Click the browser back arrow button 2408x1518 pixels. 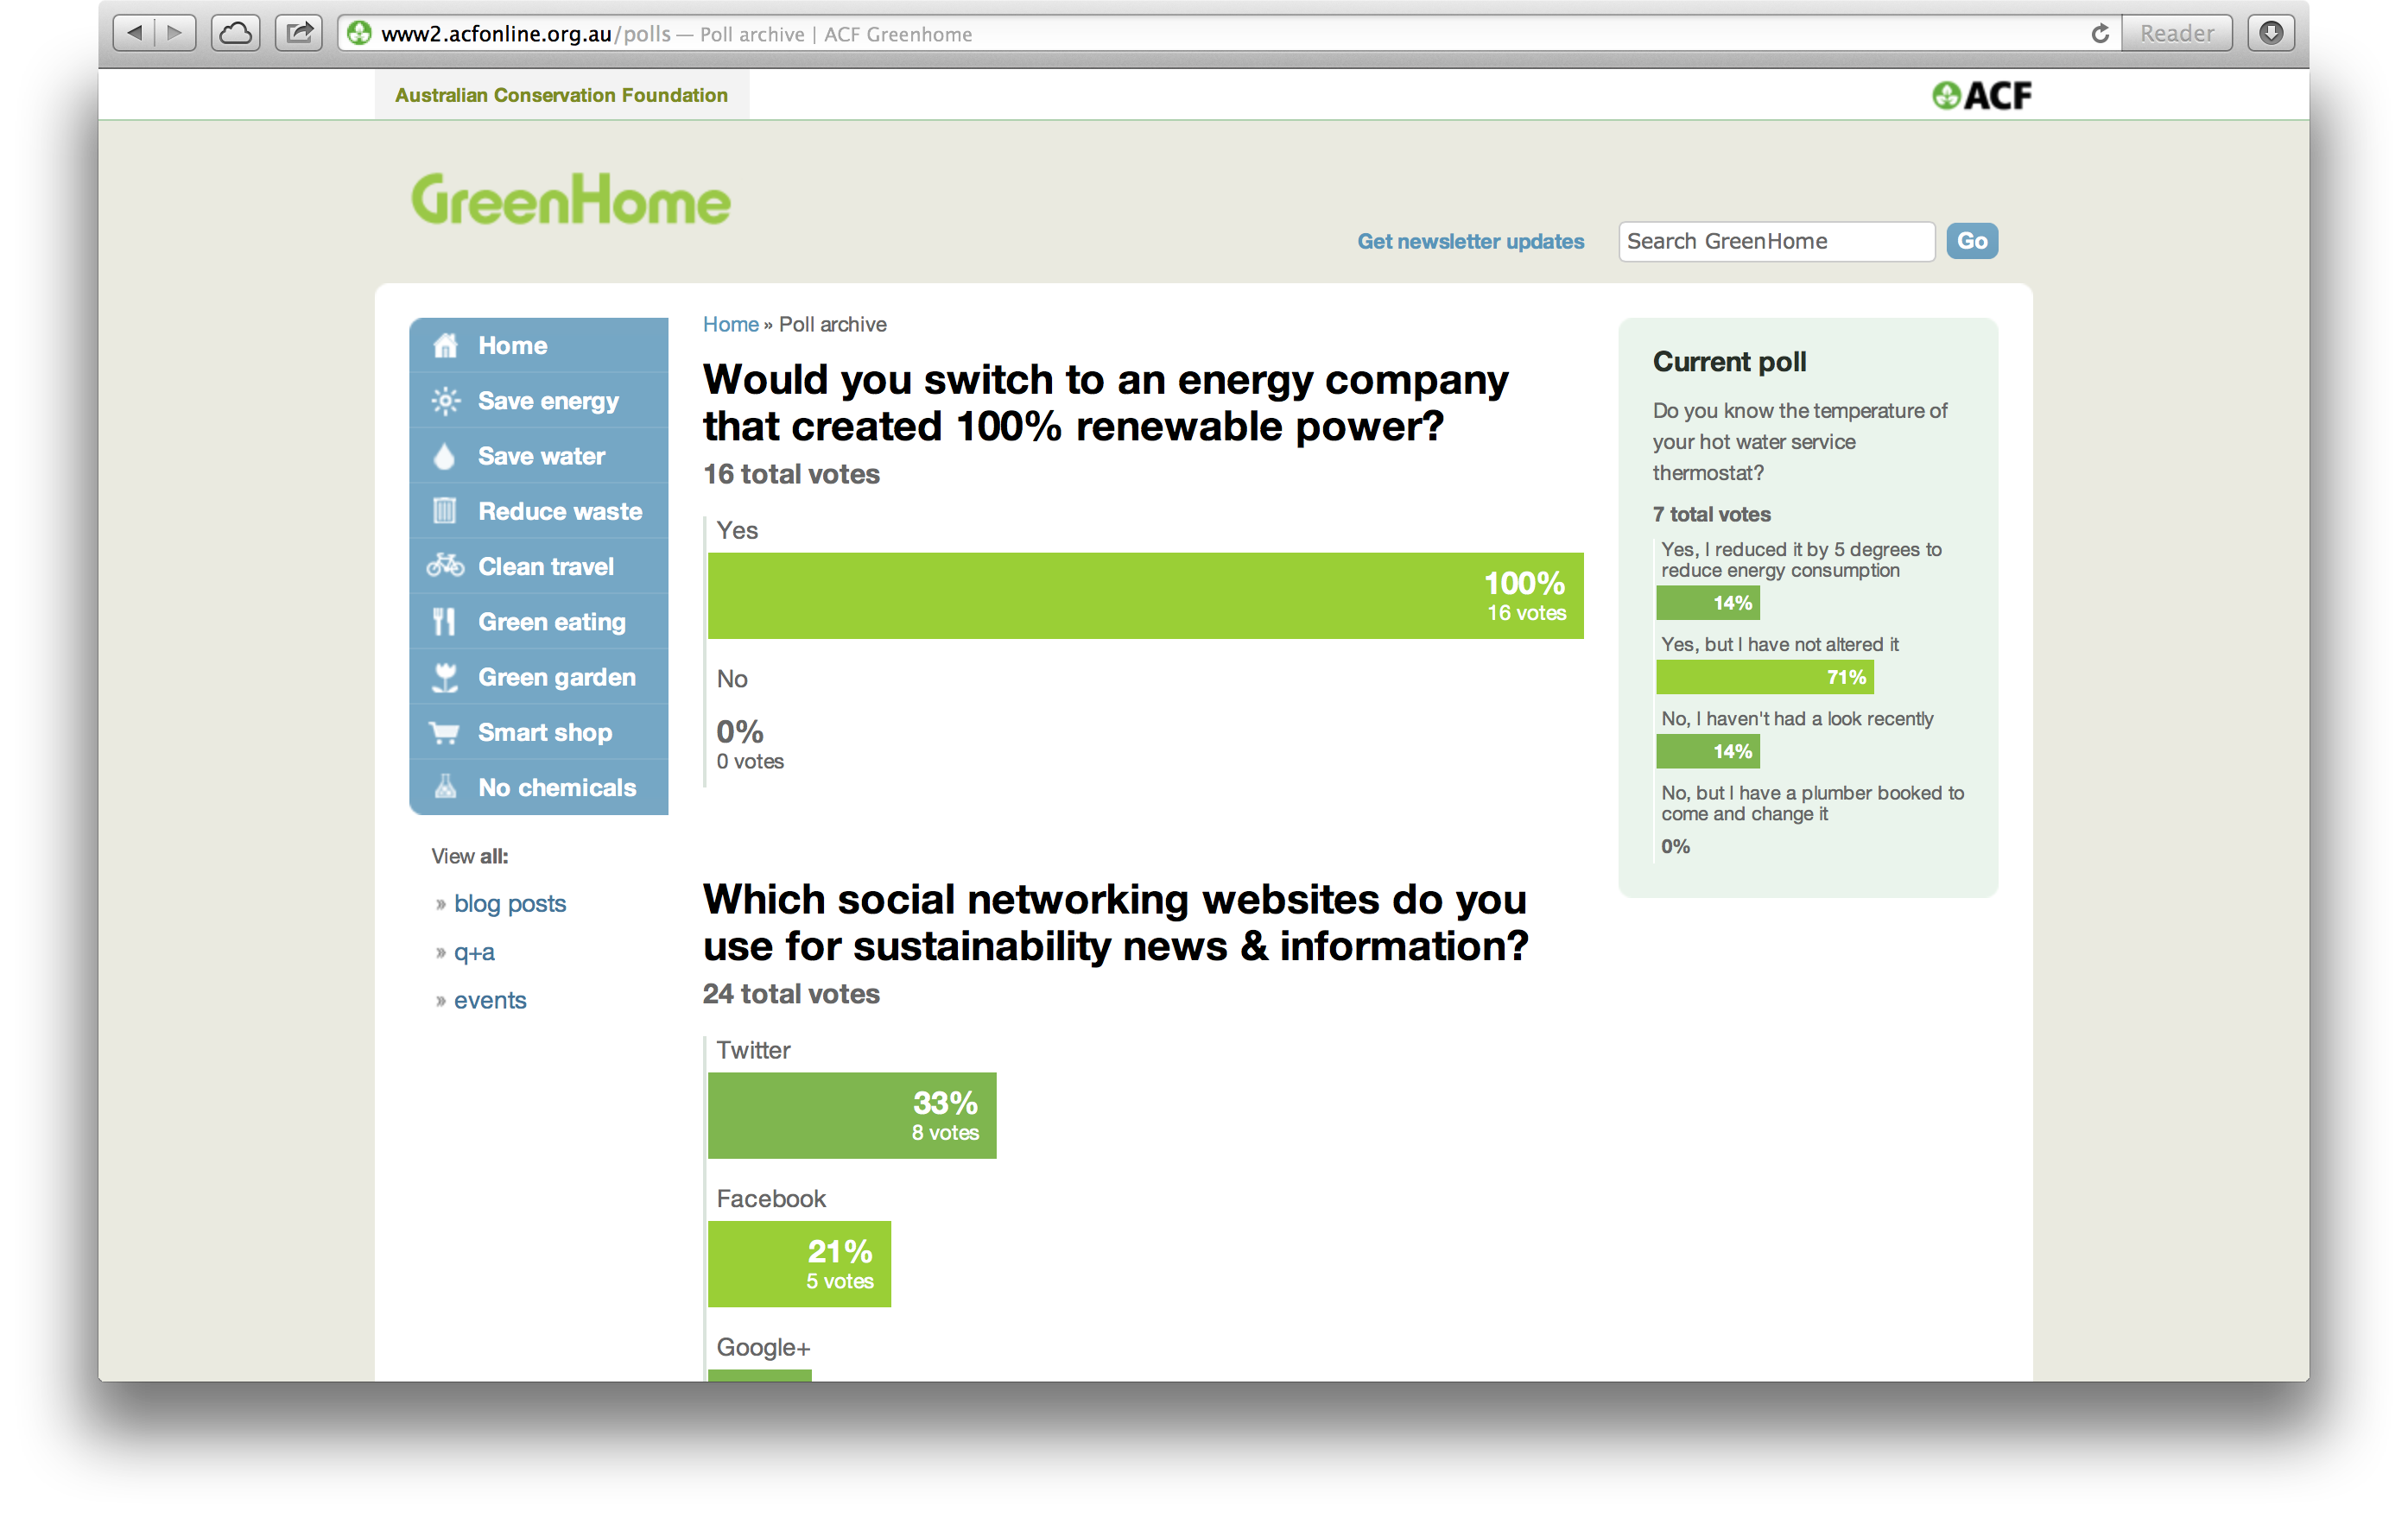[x=134, y=33]
